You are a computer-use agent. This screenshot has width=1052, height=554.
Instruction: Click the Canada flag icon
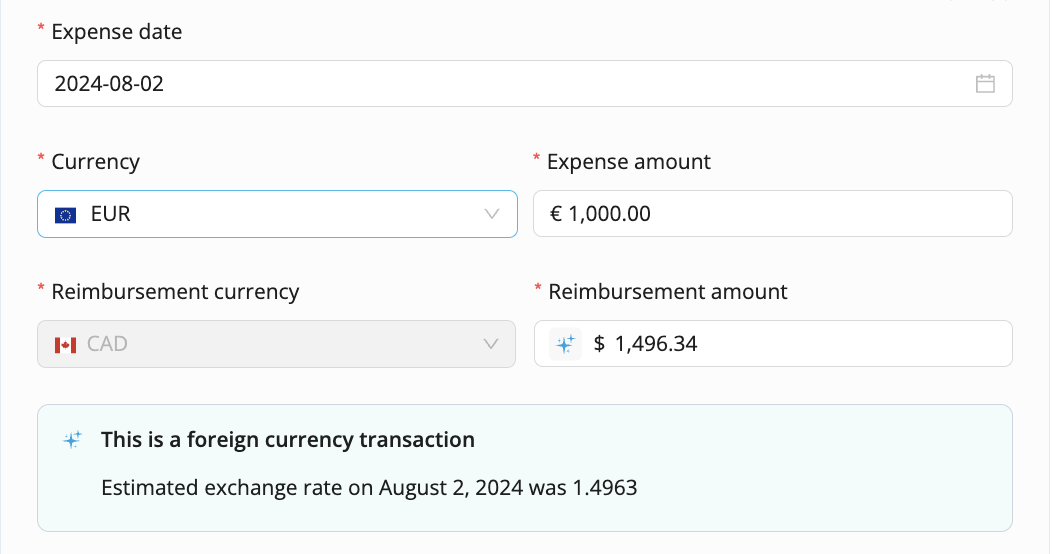(65, 345)
